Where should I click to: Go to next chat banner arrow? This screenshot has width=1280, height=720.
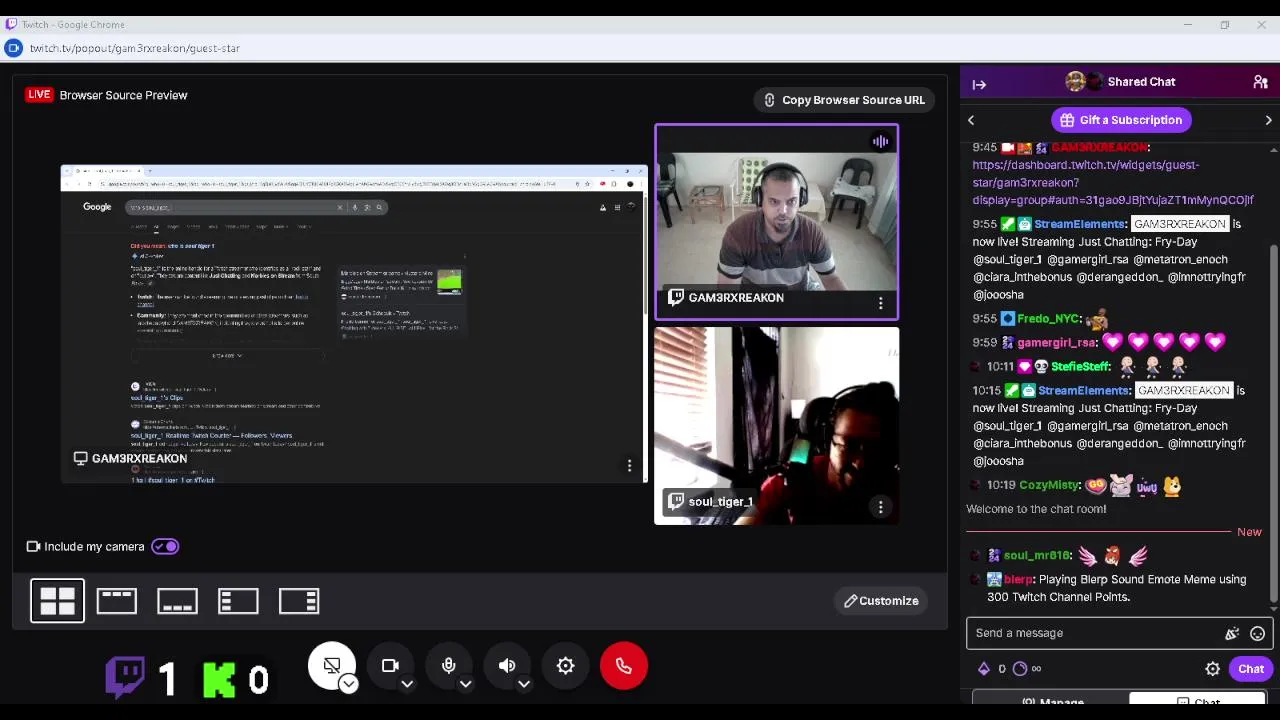pos(1268,120)
